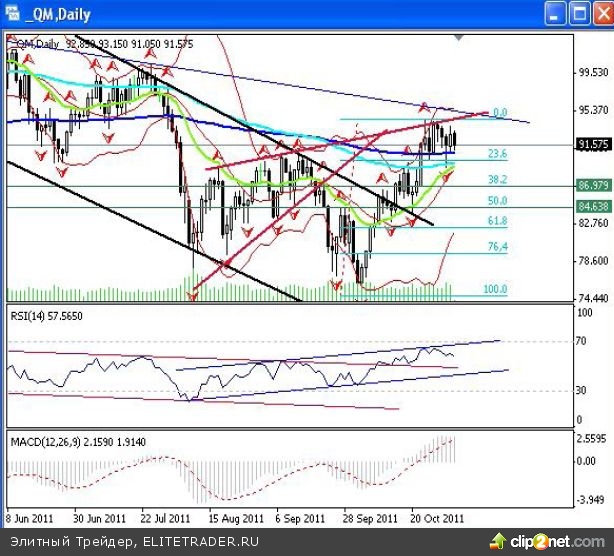This screenshot has width=614, height=556.
Task: Click the 22 Jul 2011 date on time axis
Action: (x=165, y=520)
